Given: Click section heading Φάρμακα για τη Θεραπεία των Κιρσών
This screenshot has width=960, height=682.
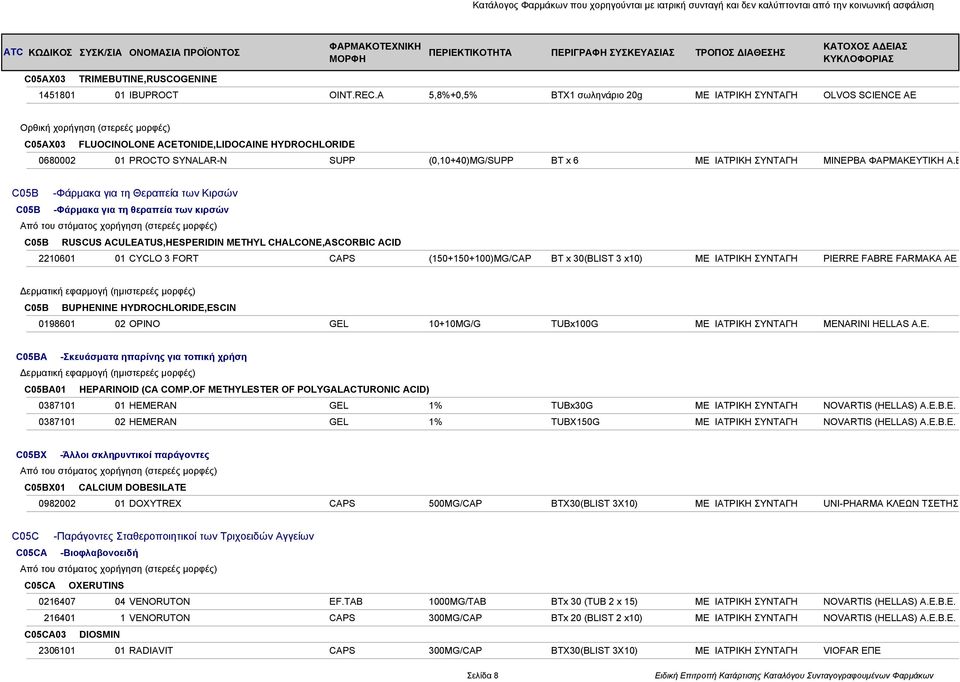Looking at the screenshot, I should pyautogui.click(x=145, y=193).
